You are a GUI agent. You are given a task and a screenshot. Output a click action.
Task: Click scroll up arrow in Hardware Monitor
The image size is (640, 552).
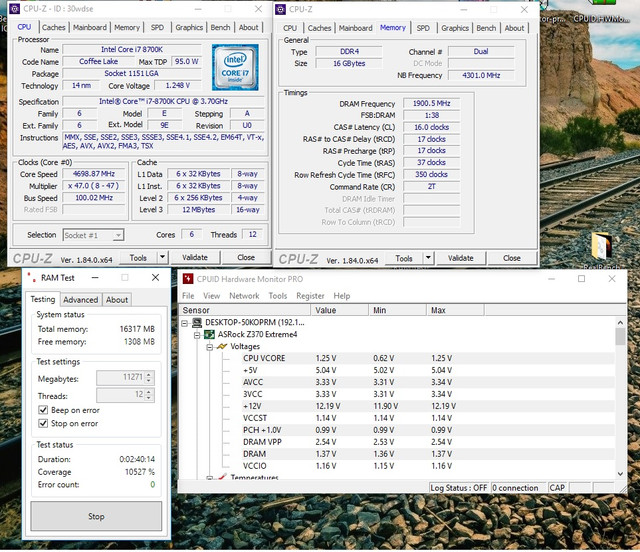click(620, 323)
